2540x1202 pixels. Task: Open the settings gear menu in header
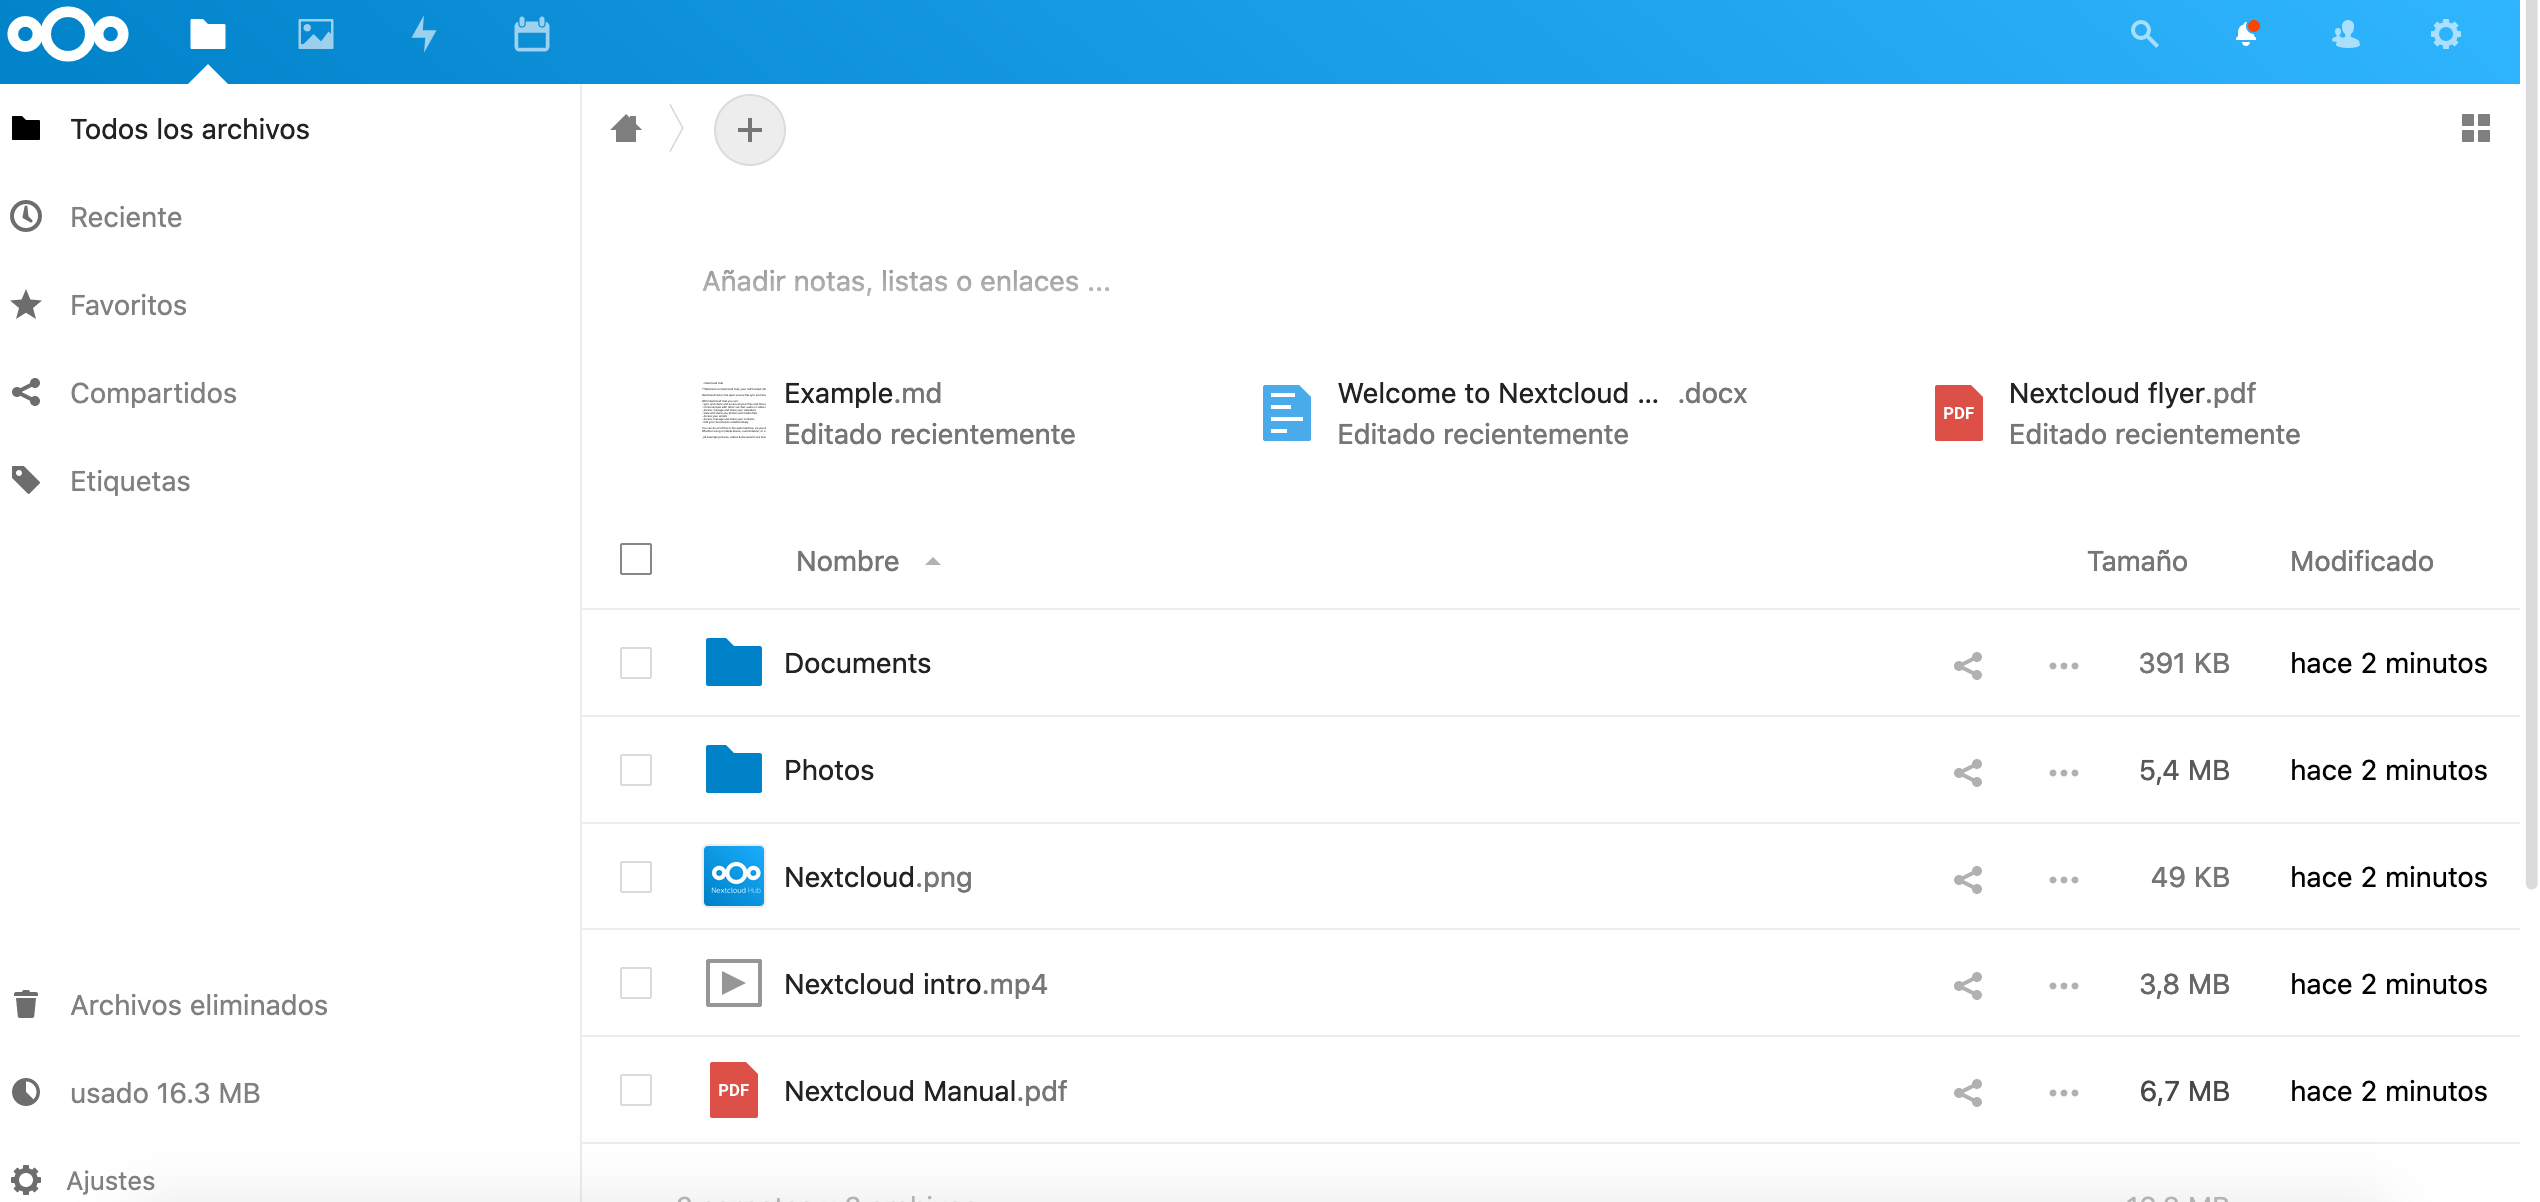tap(2446, 35)
